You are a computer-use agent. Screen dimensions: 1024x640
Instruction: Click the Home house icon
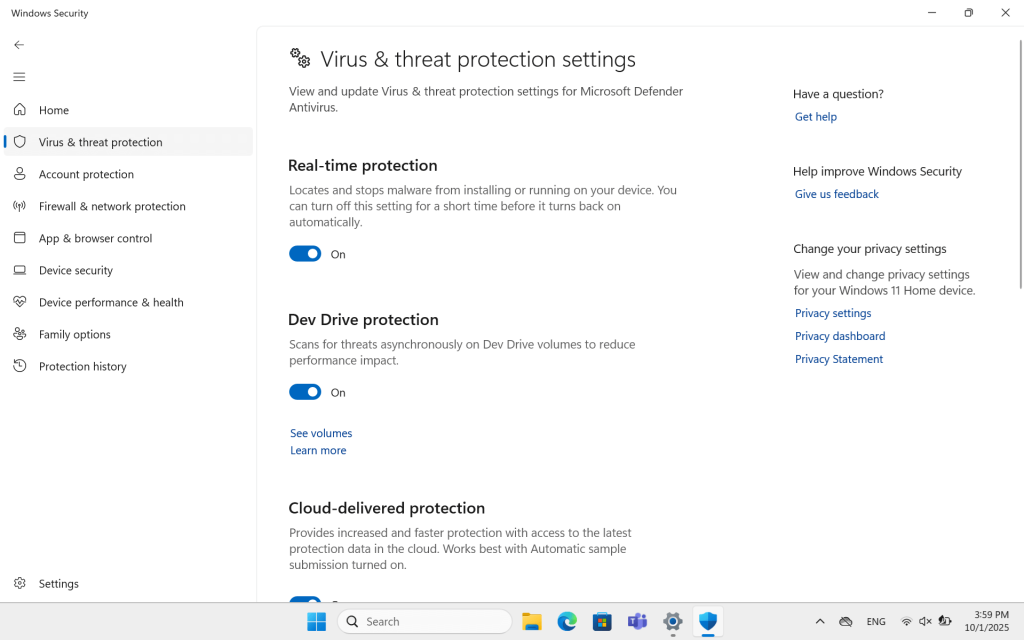[x=19, y=110]
